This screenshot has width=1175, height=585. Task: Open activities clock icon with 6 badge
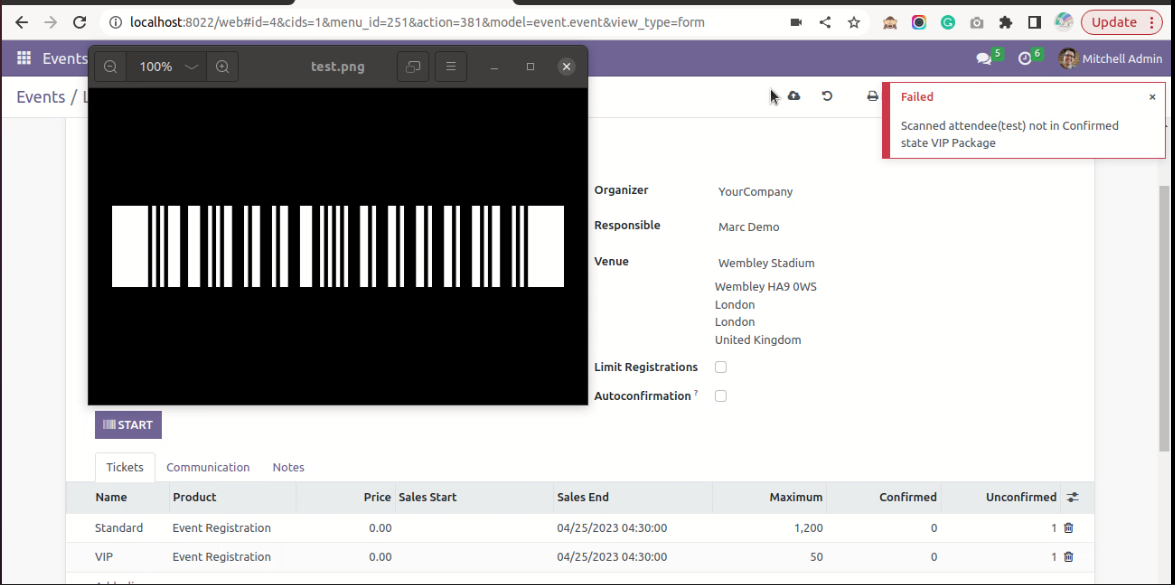tap(1025, 58)
